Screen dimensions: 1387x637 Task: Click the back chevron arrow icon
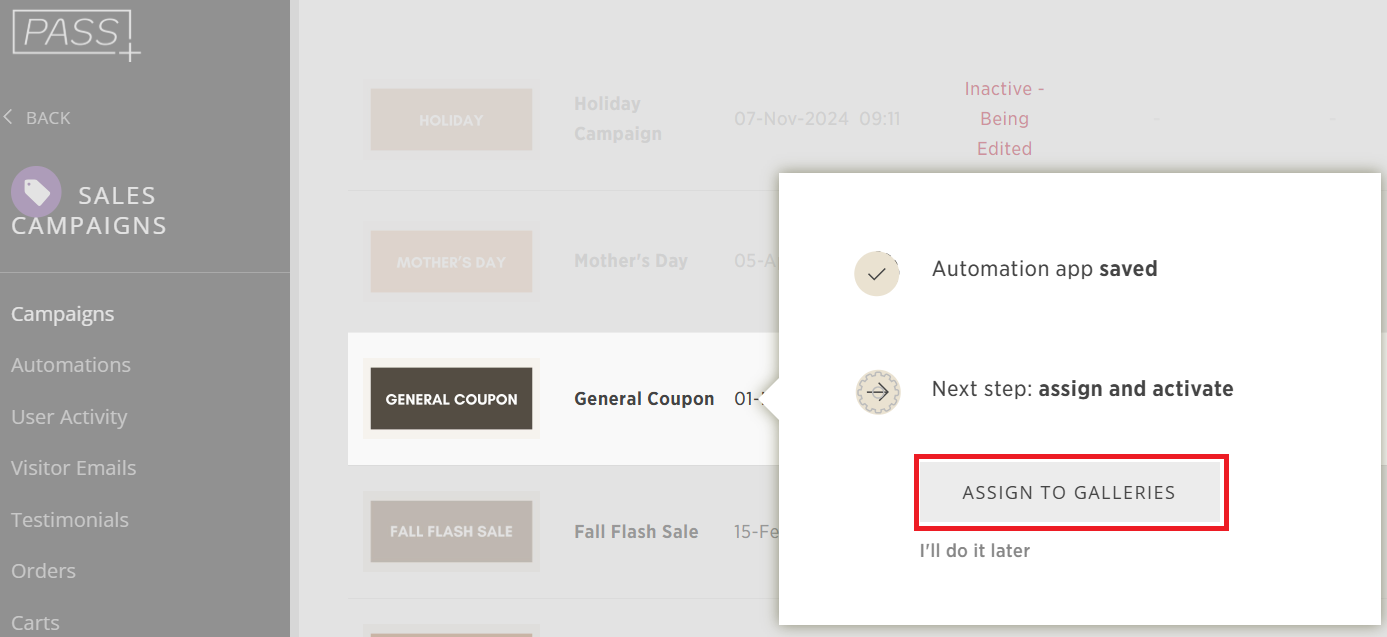(8, 117)
